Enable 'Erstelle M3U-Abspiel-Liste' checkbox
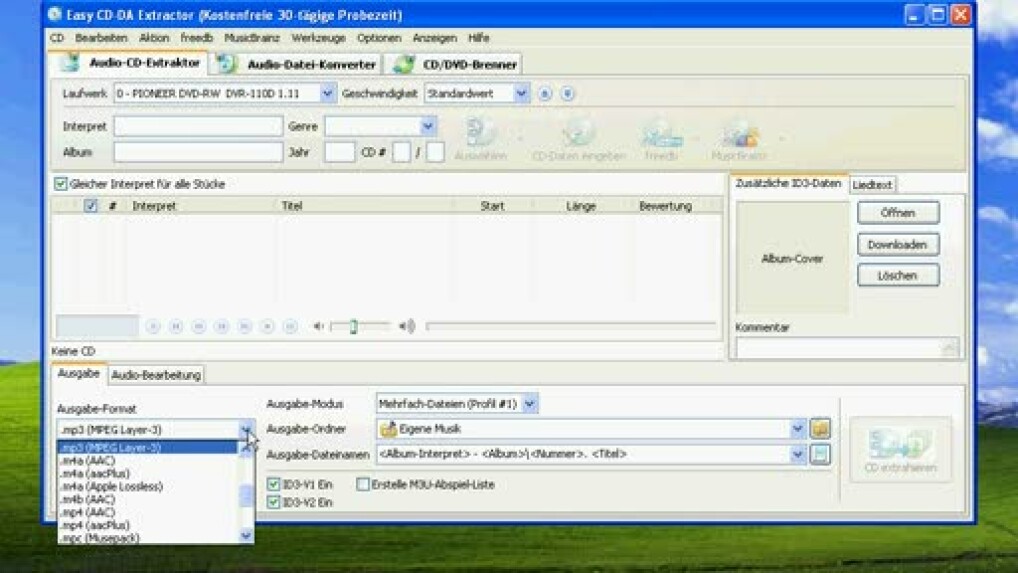Screen dimensions: 1018x573 (363, 484)
